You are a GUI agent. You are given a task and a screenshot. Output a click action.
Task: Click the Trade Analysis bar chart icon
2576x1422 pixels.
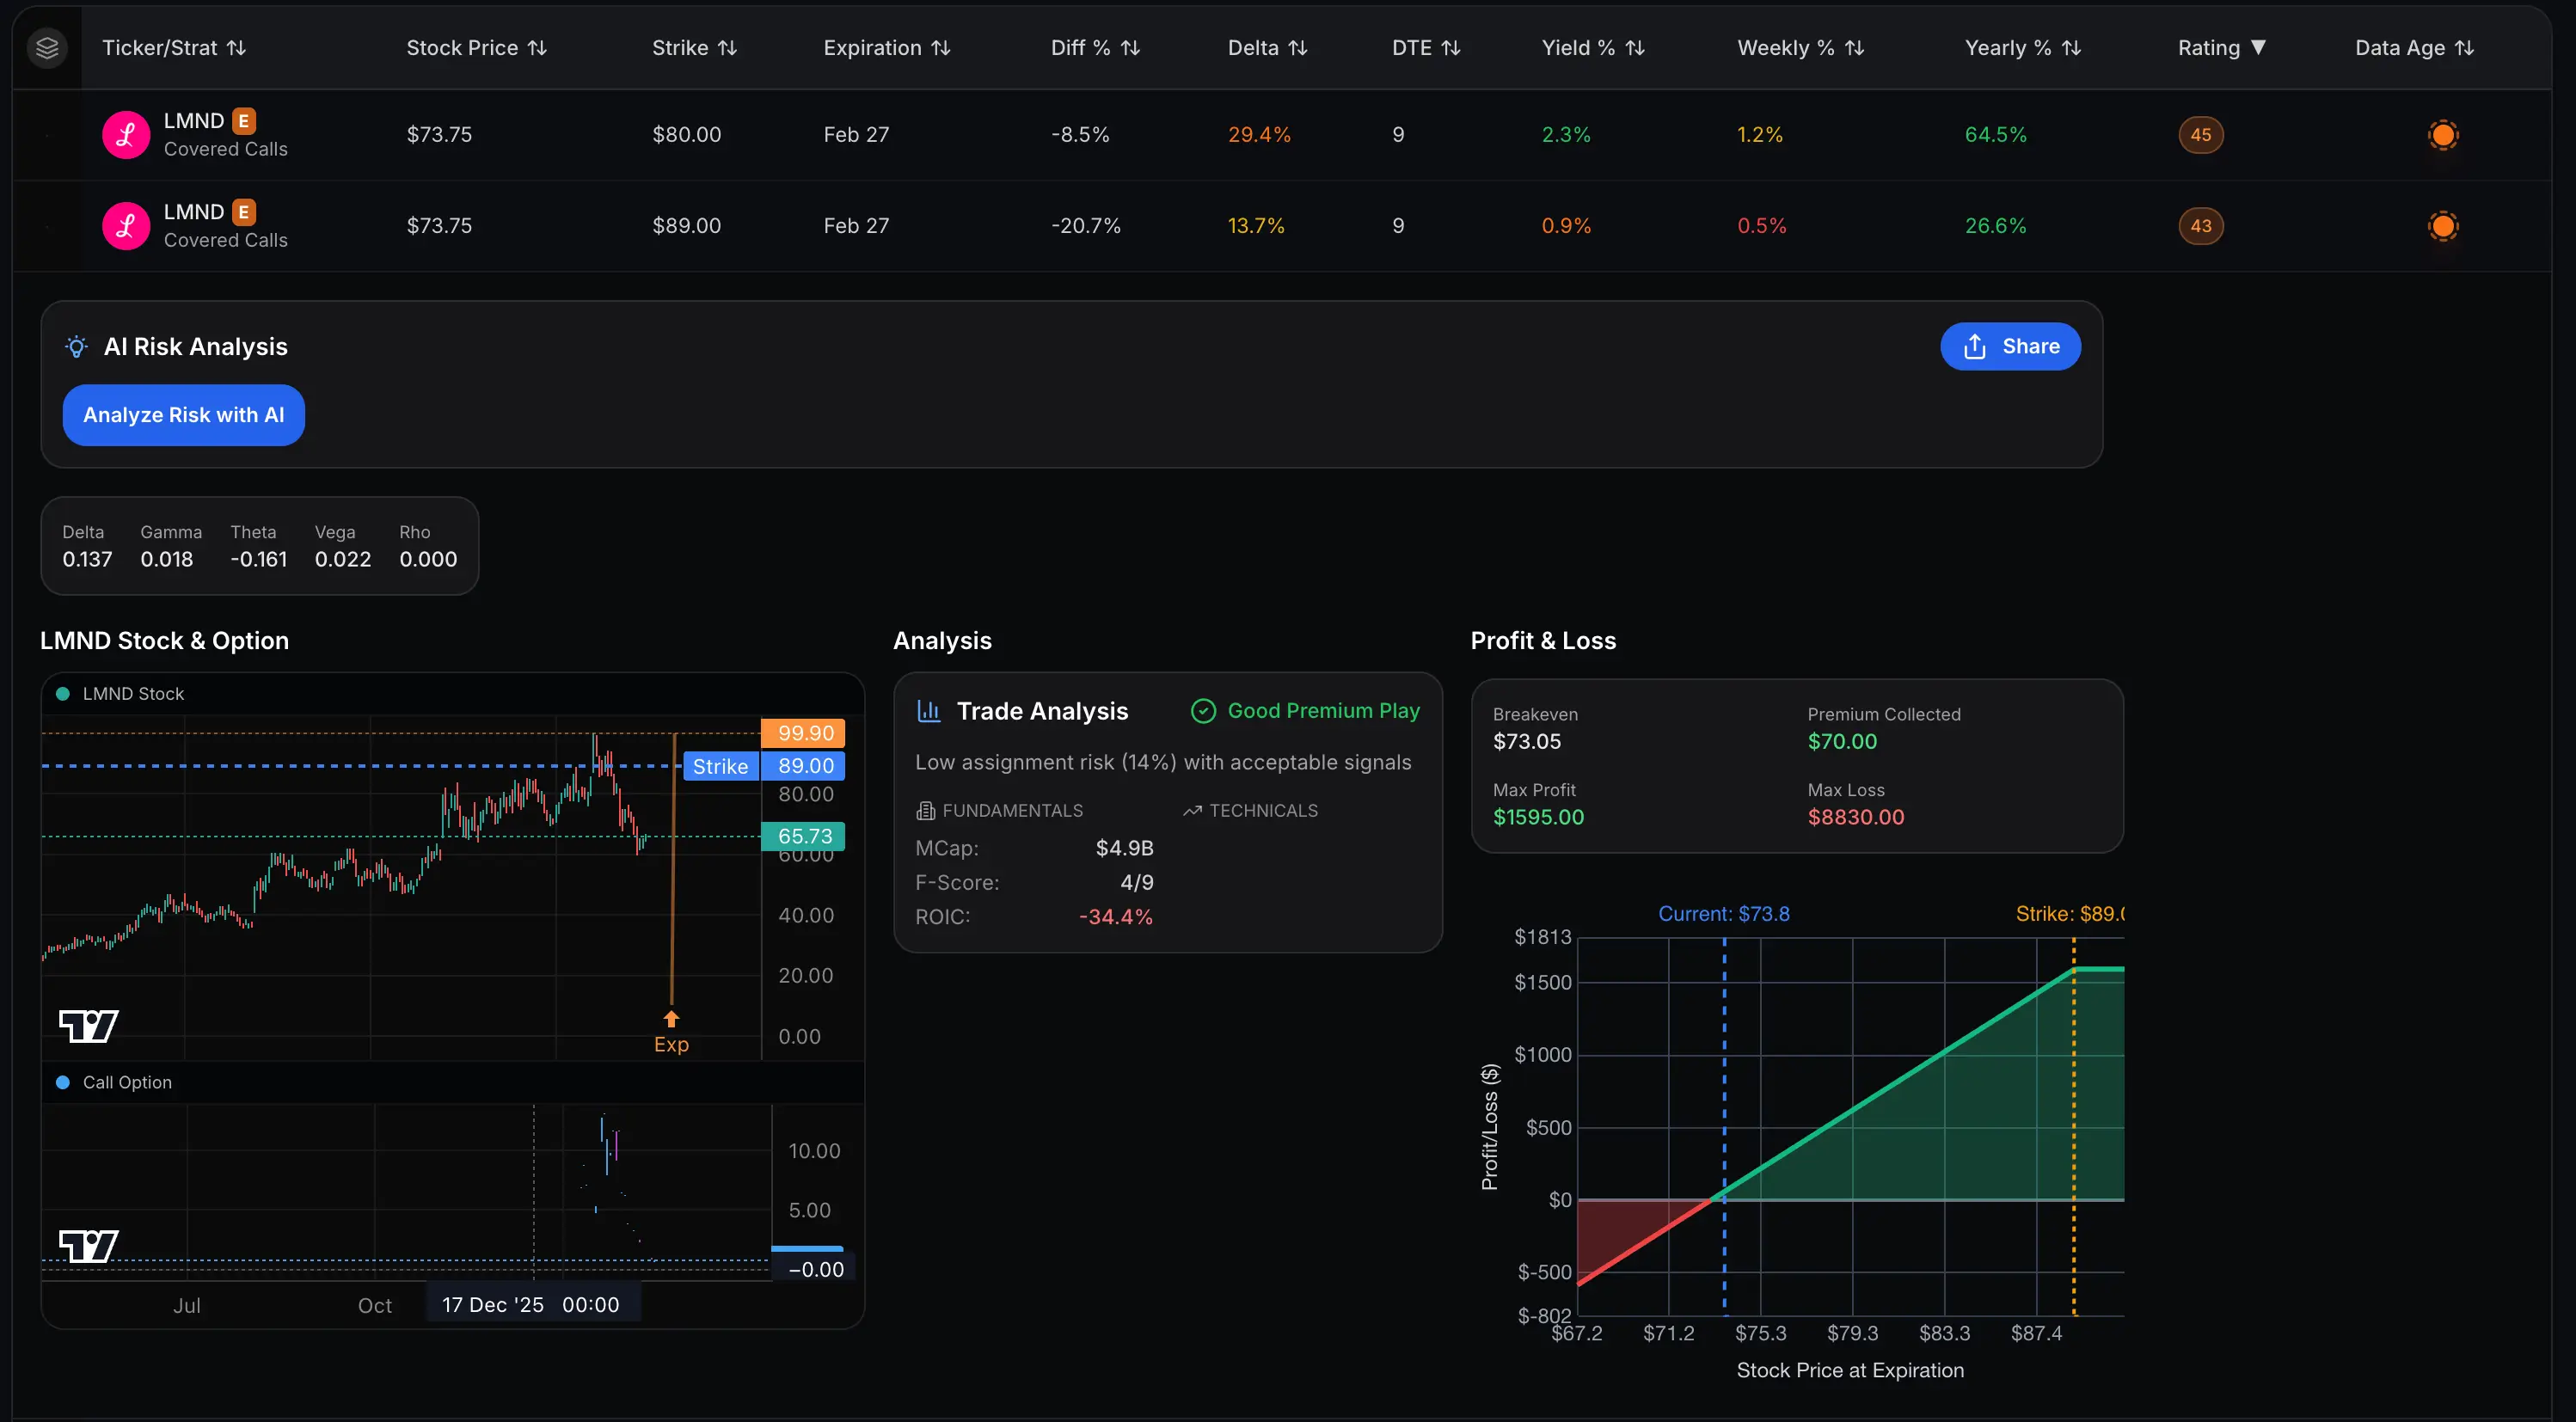(x=929, y=711)
